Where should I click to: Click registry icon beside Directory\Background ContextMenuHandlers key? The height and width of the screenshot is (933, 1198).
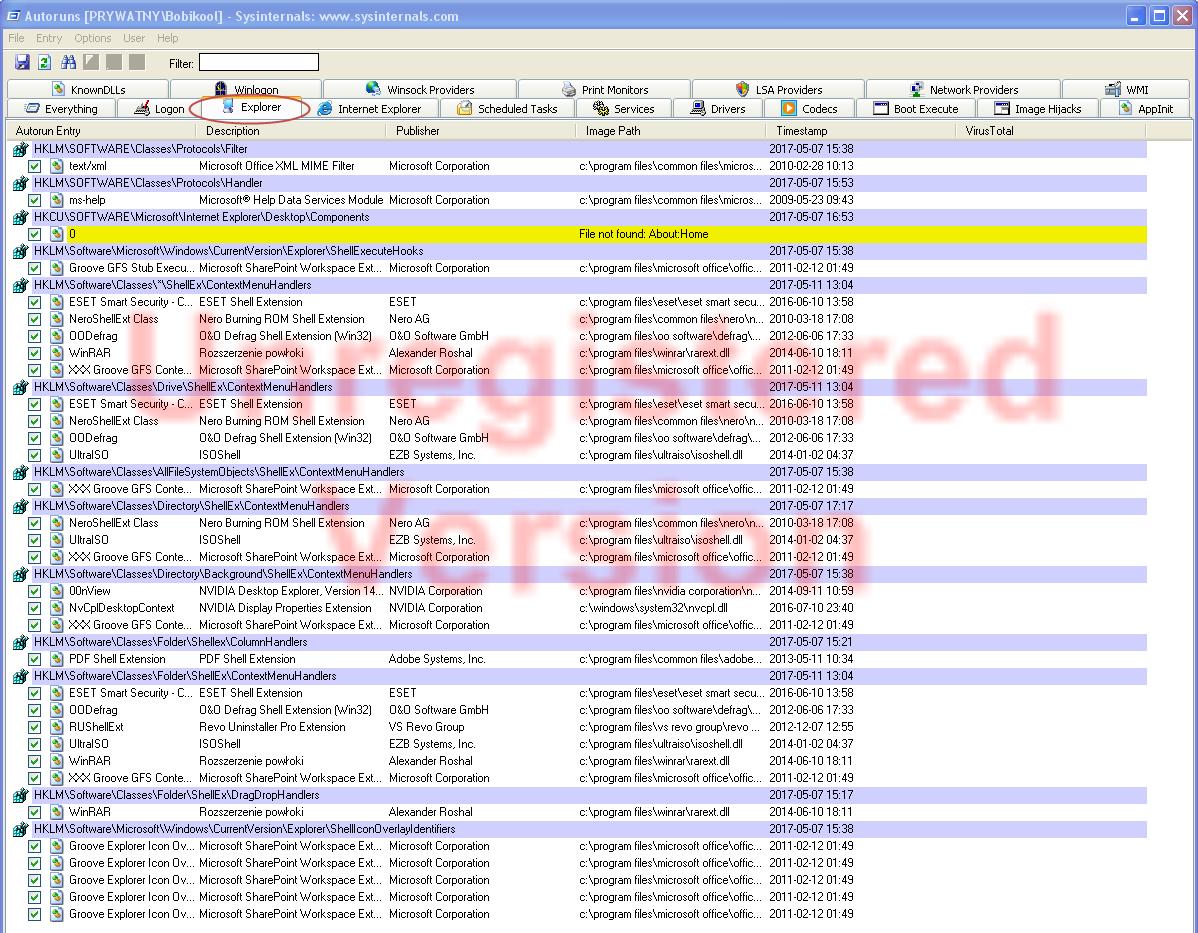[21, 575]
